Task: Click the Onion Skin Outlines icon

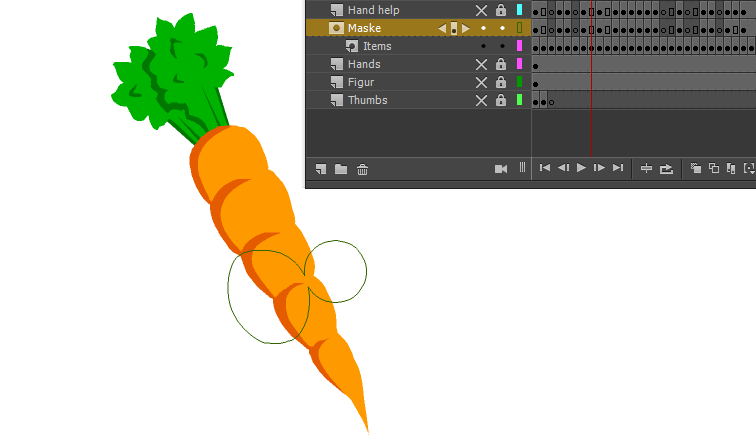Action: (714, 169)
